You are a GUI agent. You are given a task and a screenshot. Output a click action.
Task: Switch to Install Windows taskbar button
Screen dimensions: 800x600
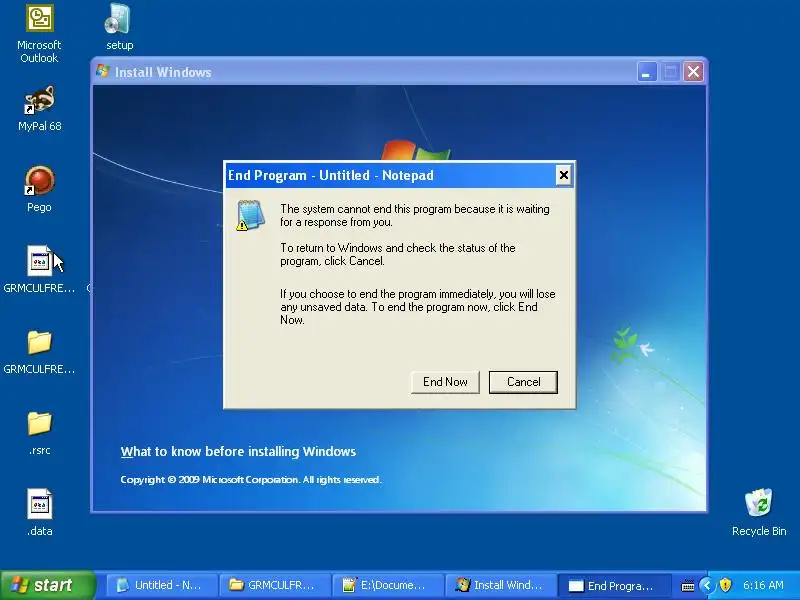[x=501, y=585]
